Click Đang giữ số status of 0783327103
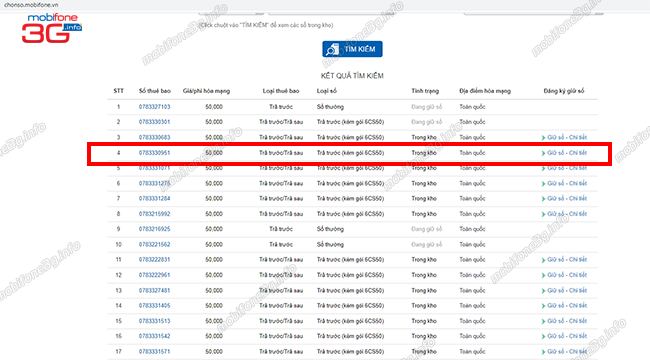The height and width of the screenshot is (360, 650). [x=427, y=107]
